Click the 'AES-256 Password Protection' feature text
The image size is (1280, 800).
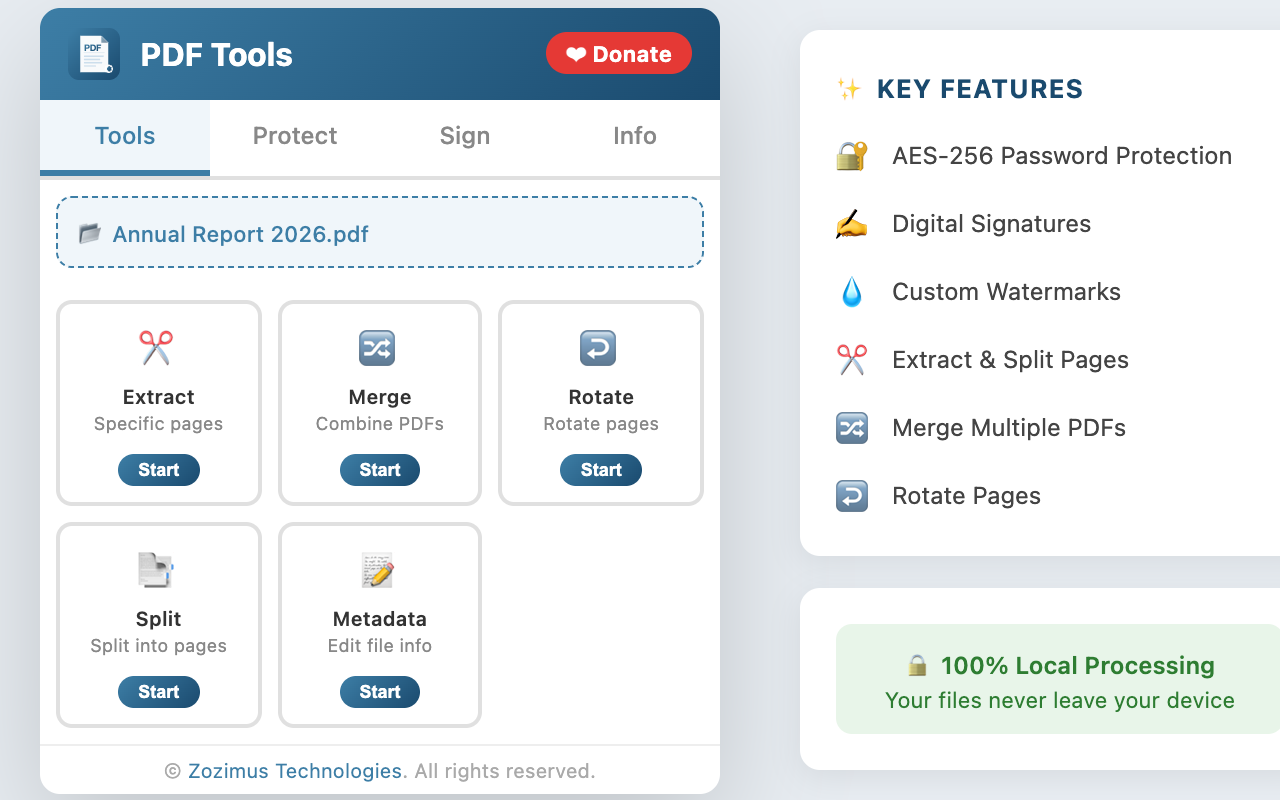tap(1062, 156)
